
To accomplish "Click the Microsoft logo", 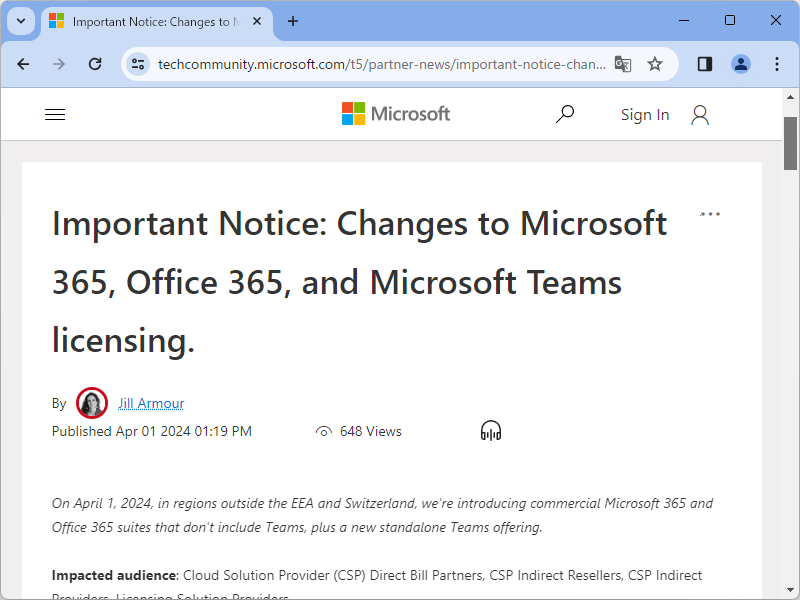I will point(396,114).
